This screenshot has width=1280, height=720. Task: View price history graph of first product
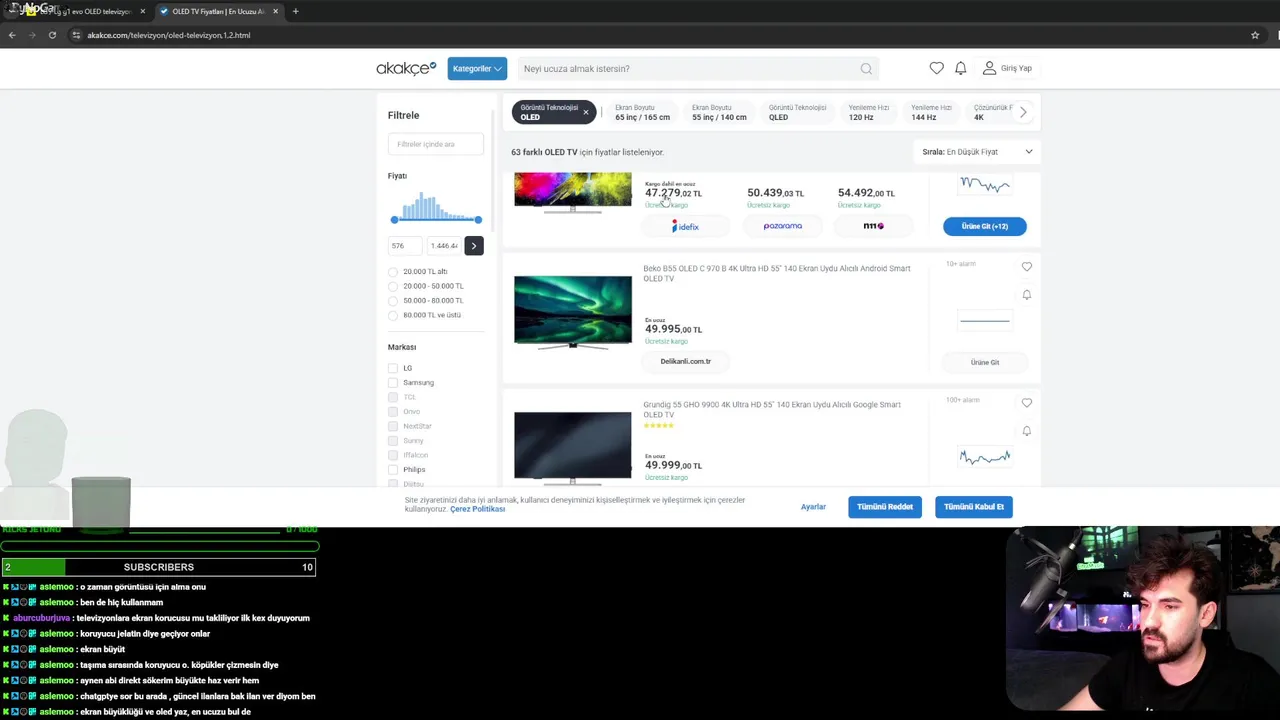985,185
